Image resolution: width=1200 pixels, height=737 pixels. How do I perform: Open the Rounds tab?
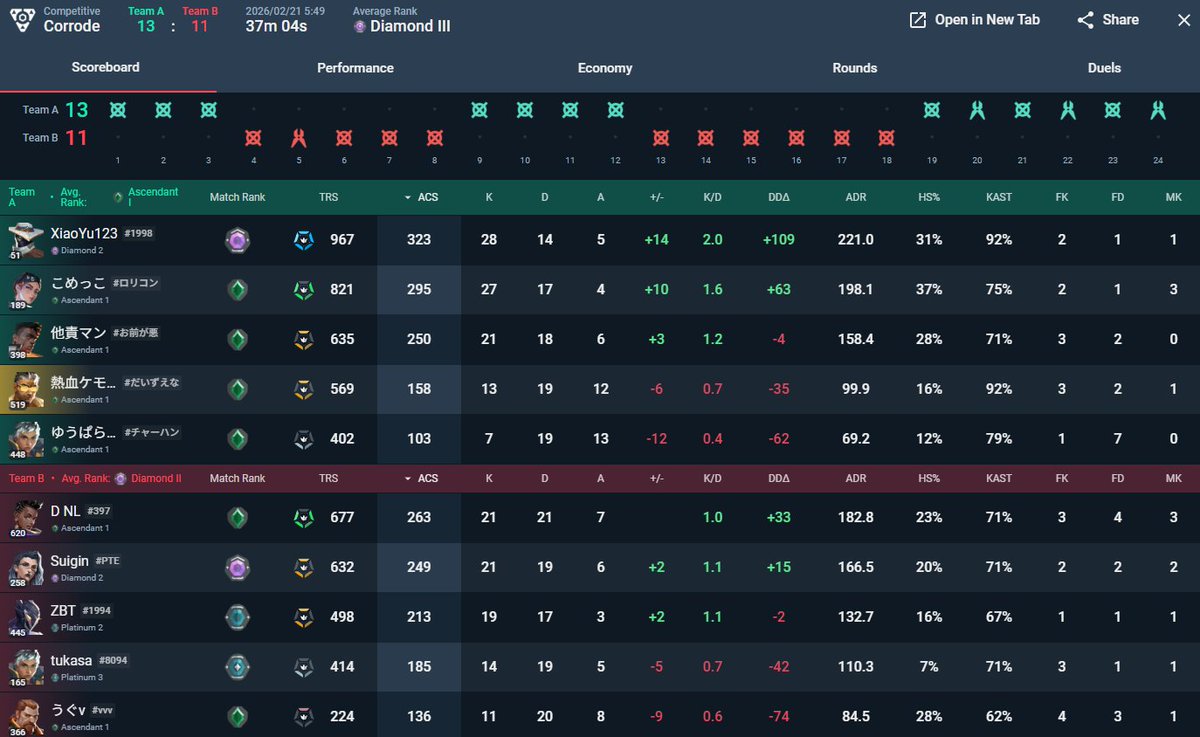click(854, 68)
